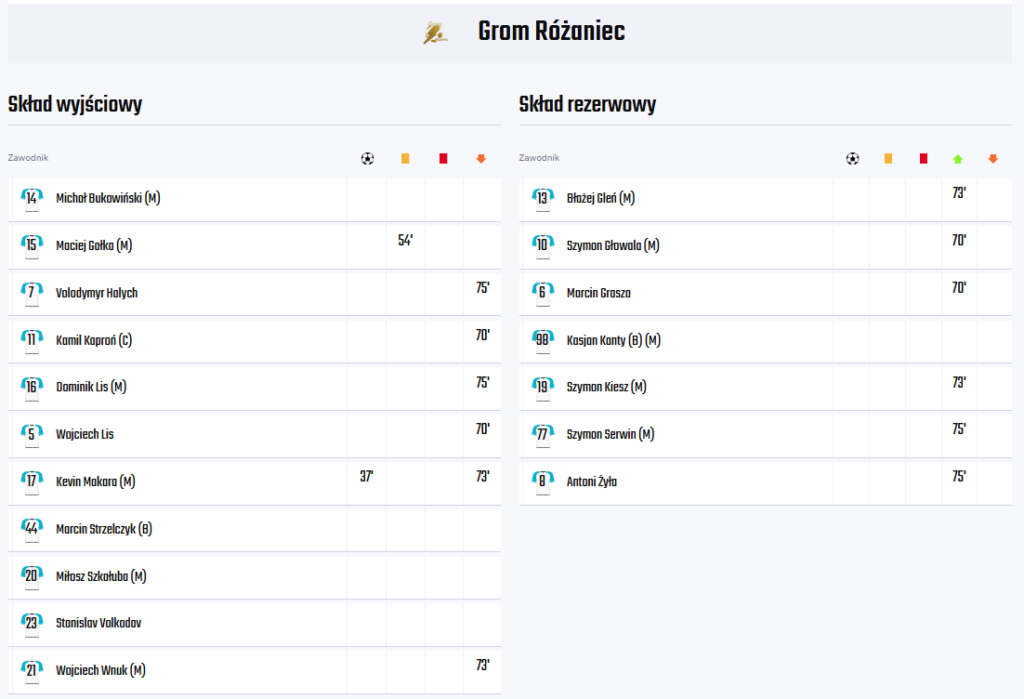Viewport: 1024px width, 699px height.
Task: Open Szymon Głowala (M) profile
Action: pyautogui.click(x=613, y=246)
